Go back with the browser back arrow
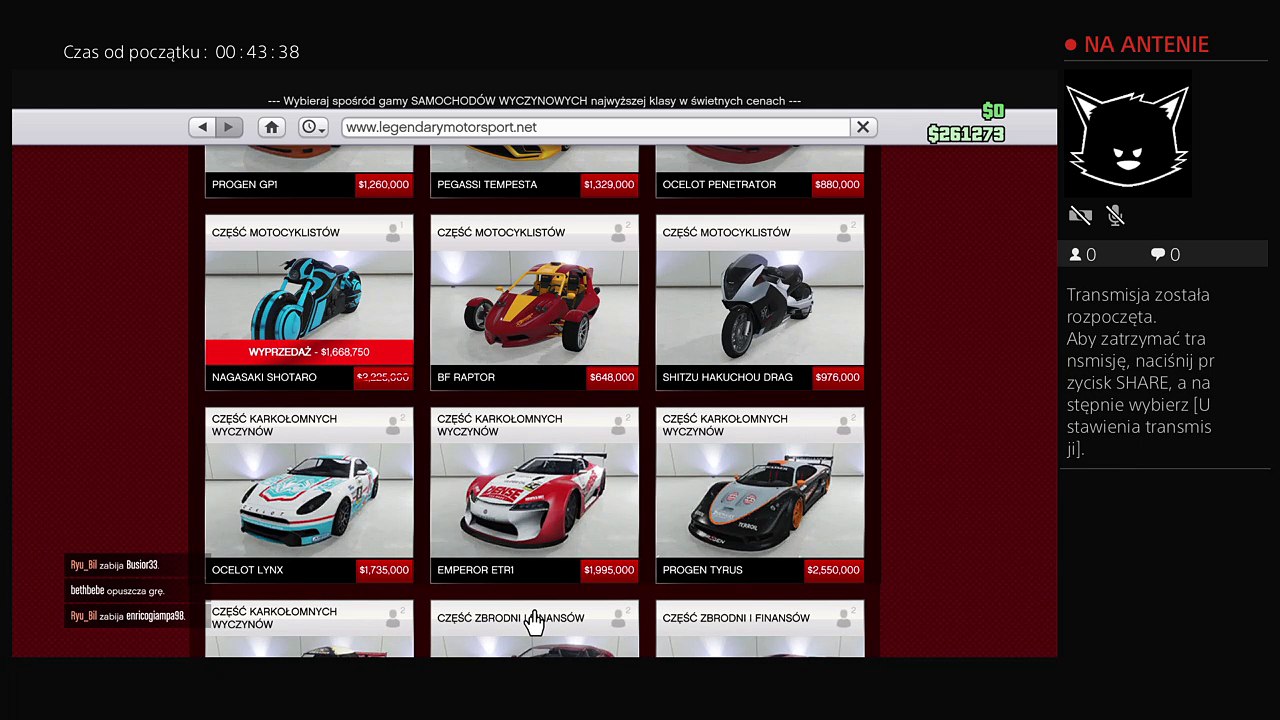This screenshot has height=720, width=1280. point(203,127)
